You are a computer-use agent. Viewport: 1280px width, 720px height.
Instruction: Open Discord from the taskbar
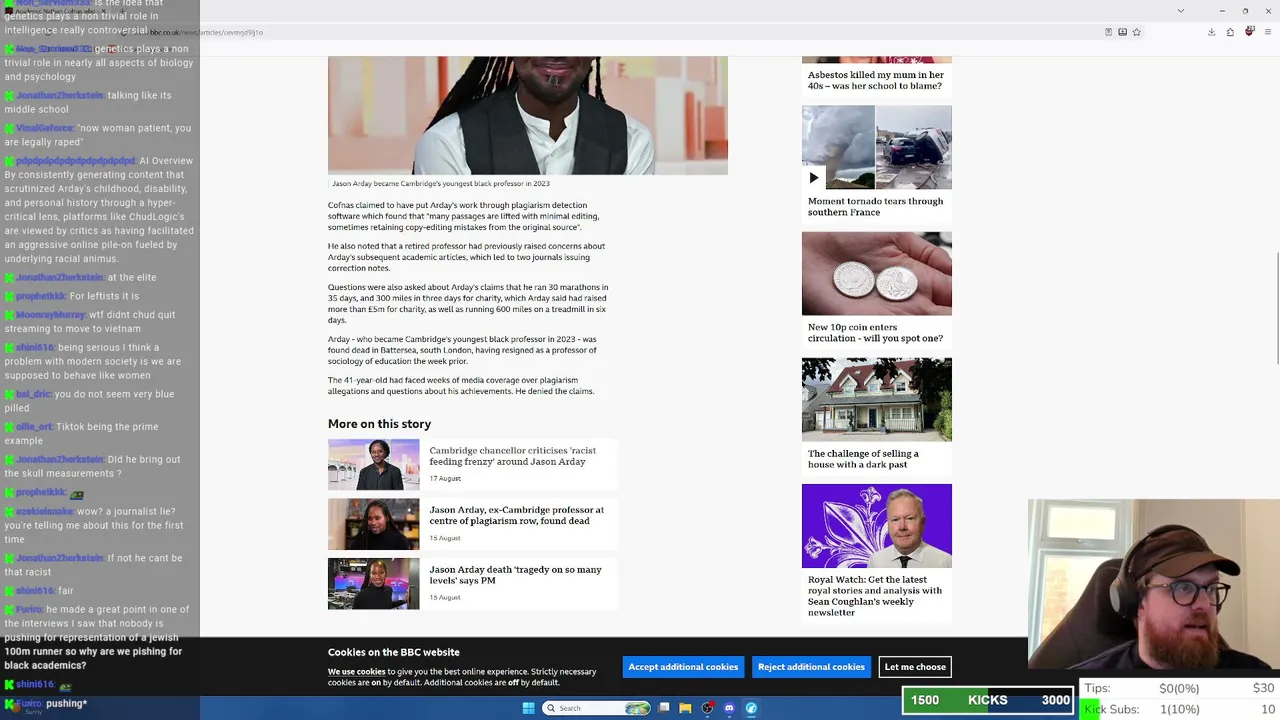pos(729,708)
